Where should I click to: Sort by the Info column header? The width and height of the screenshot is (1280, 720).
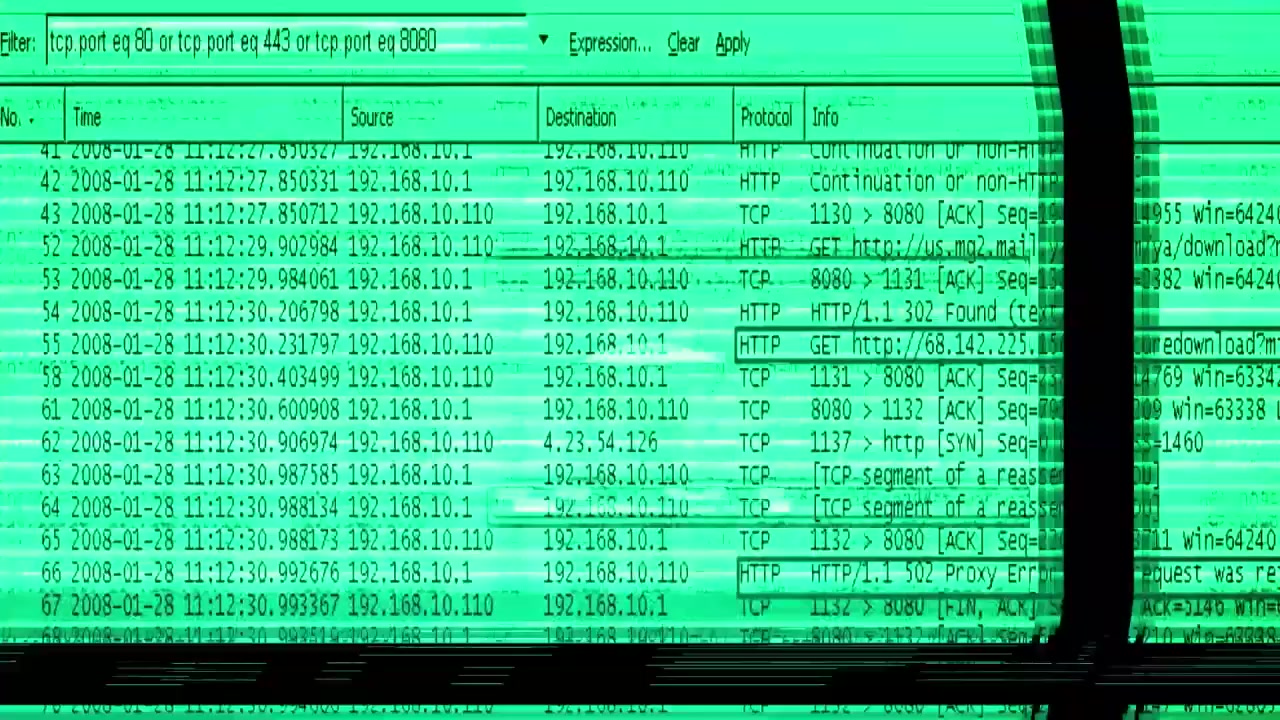click(x=920, y=118)
